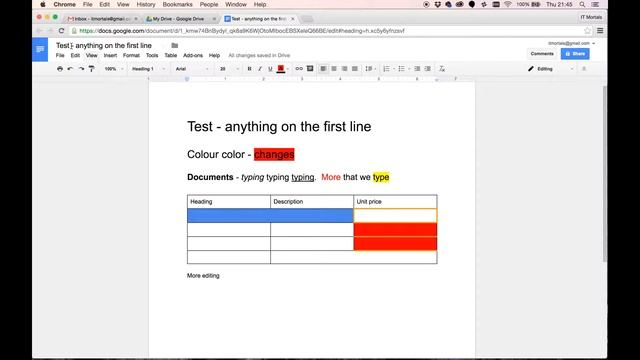Open the Format menu
The height and width of the screenshot is (360, 640).
coord(131,55)
